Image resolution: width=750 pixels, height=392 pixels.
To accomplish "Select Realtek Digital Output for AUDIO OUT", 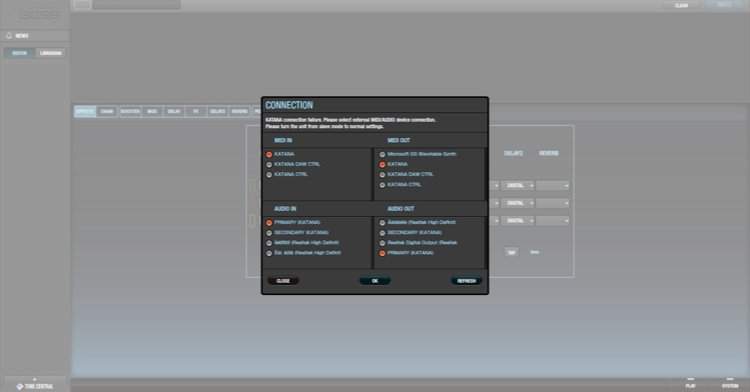I will coord(418,243).
